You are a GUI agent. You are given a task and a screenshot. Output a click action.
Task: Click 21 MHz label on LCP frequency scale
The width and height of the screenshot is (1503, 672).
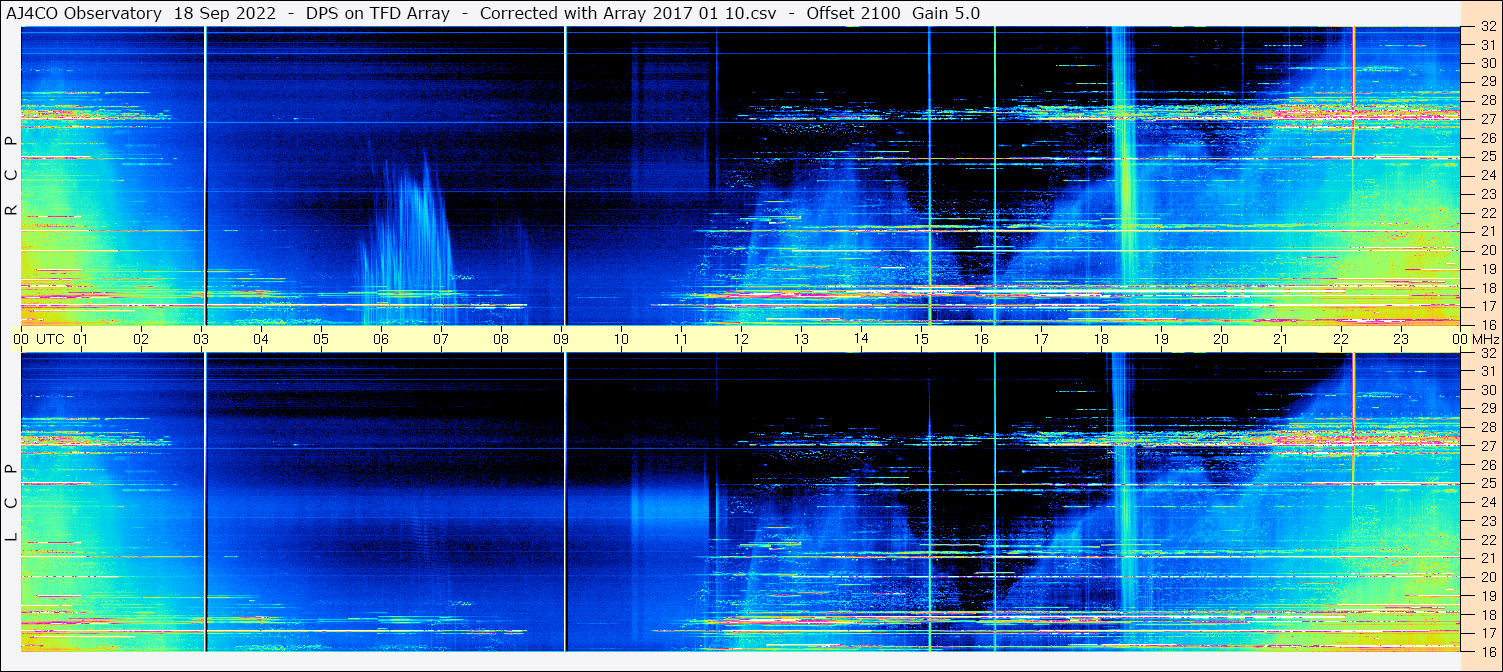tap(1487, 558)
